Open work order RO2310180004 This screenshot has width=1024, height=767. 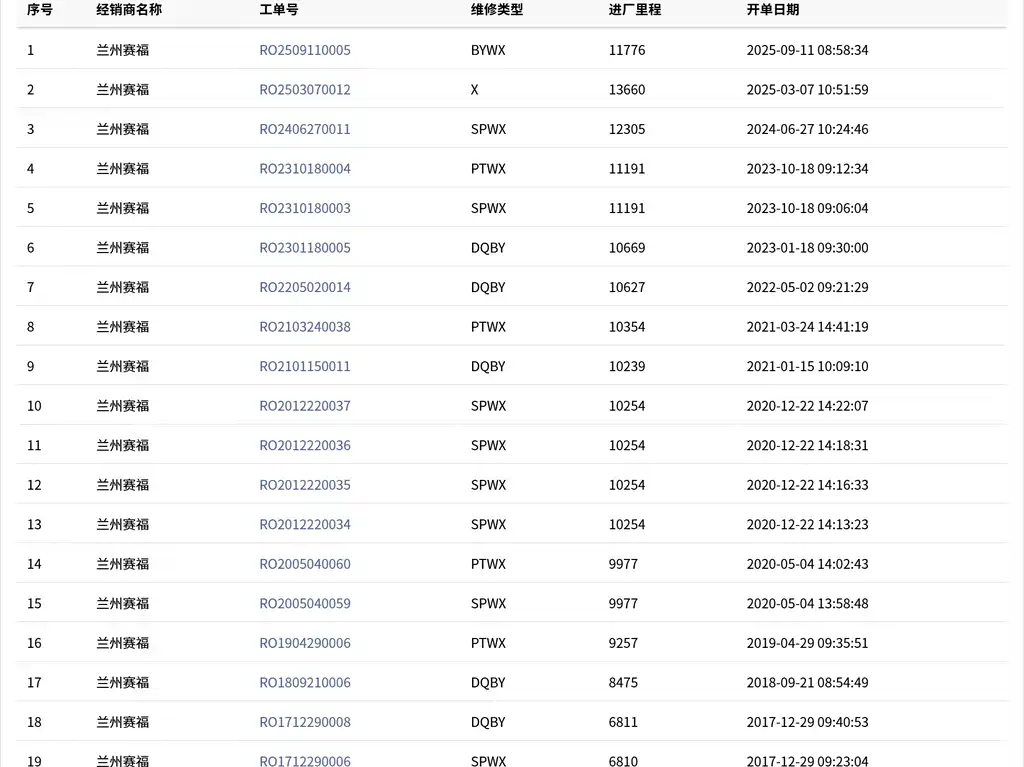click(305, 169)
